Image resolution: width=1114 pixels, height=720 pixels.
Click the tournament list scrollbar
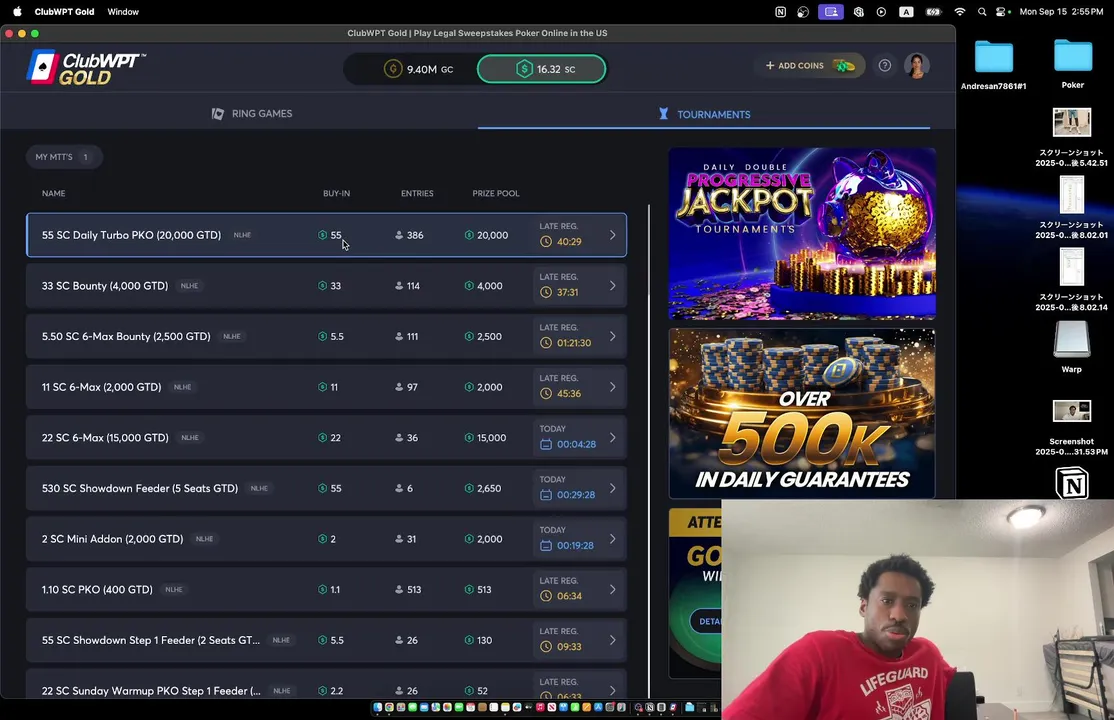[x=649, y=250]
